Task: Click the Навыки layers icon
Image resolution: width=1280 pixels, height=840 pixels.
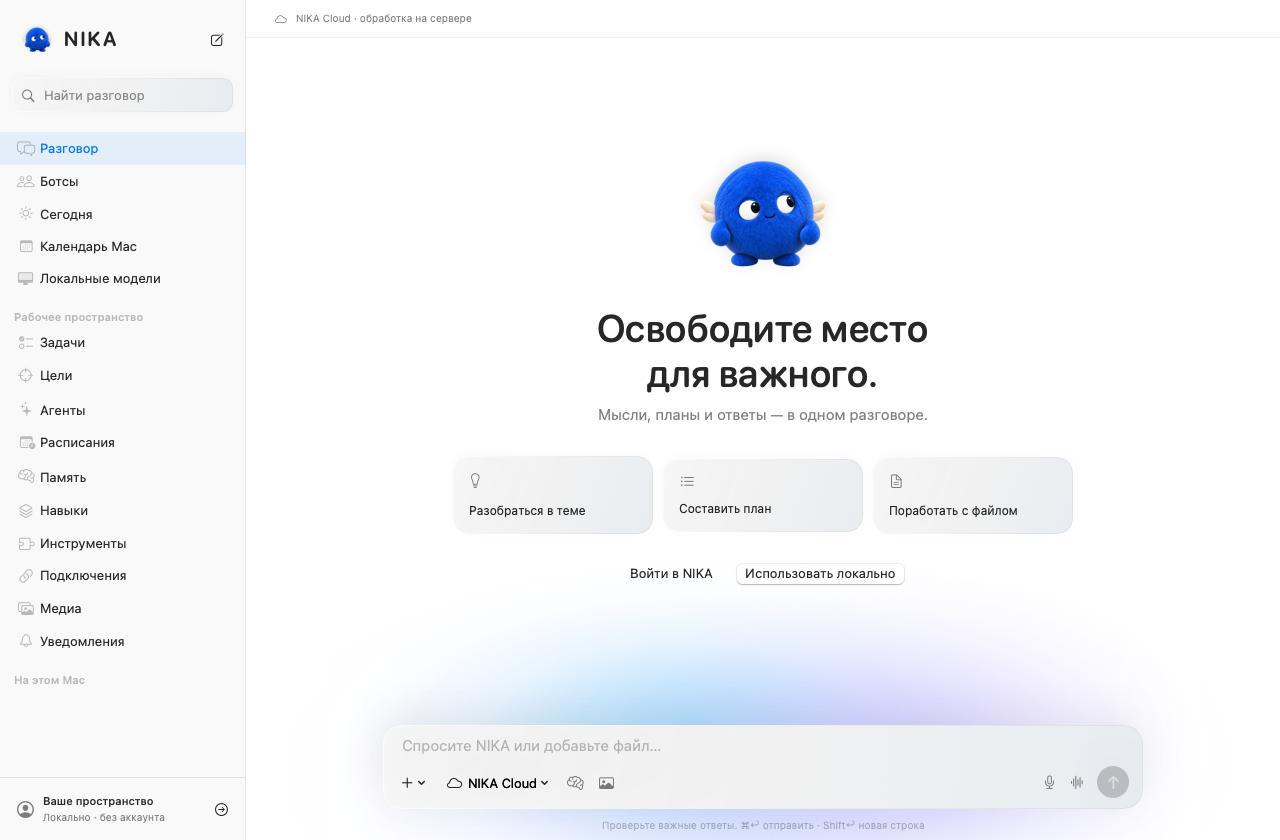Action: click(26, 510)
